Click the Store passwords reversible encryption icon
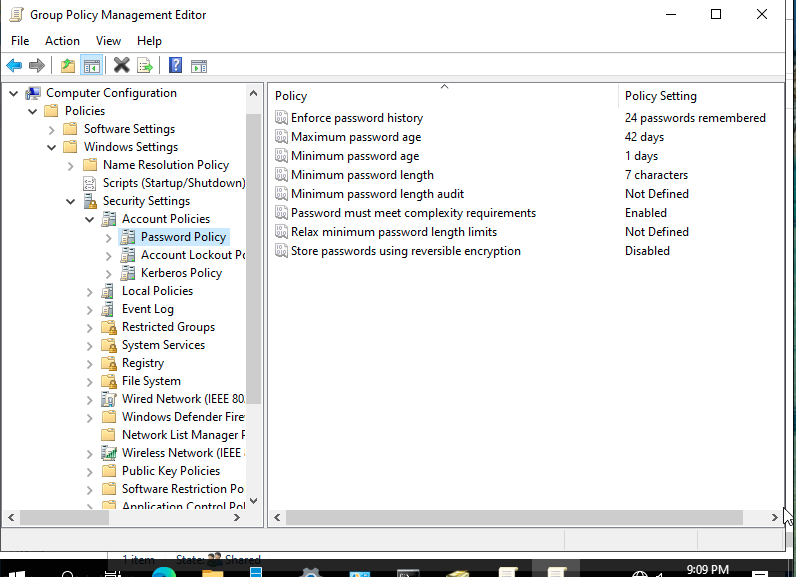This screenshot has width=796, height=577. 281,251
